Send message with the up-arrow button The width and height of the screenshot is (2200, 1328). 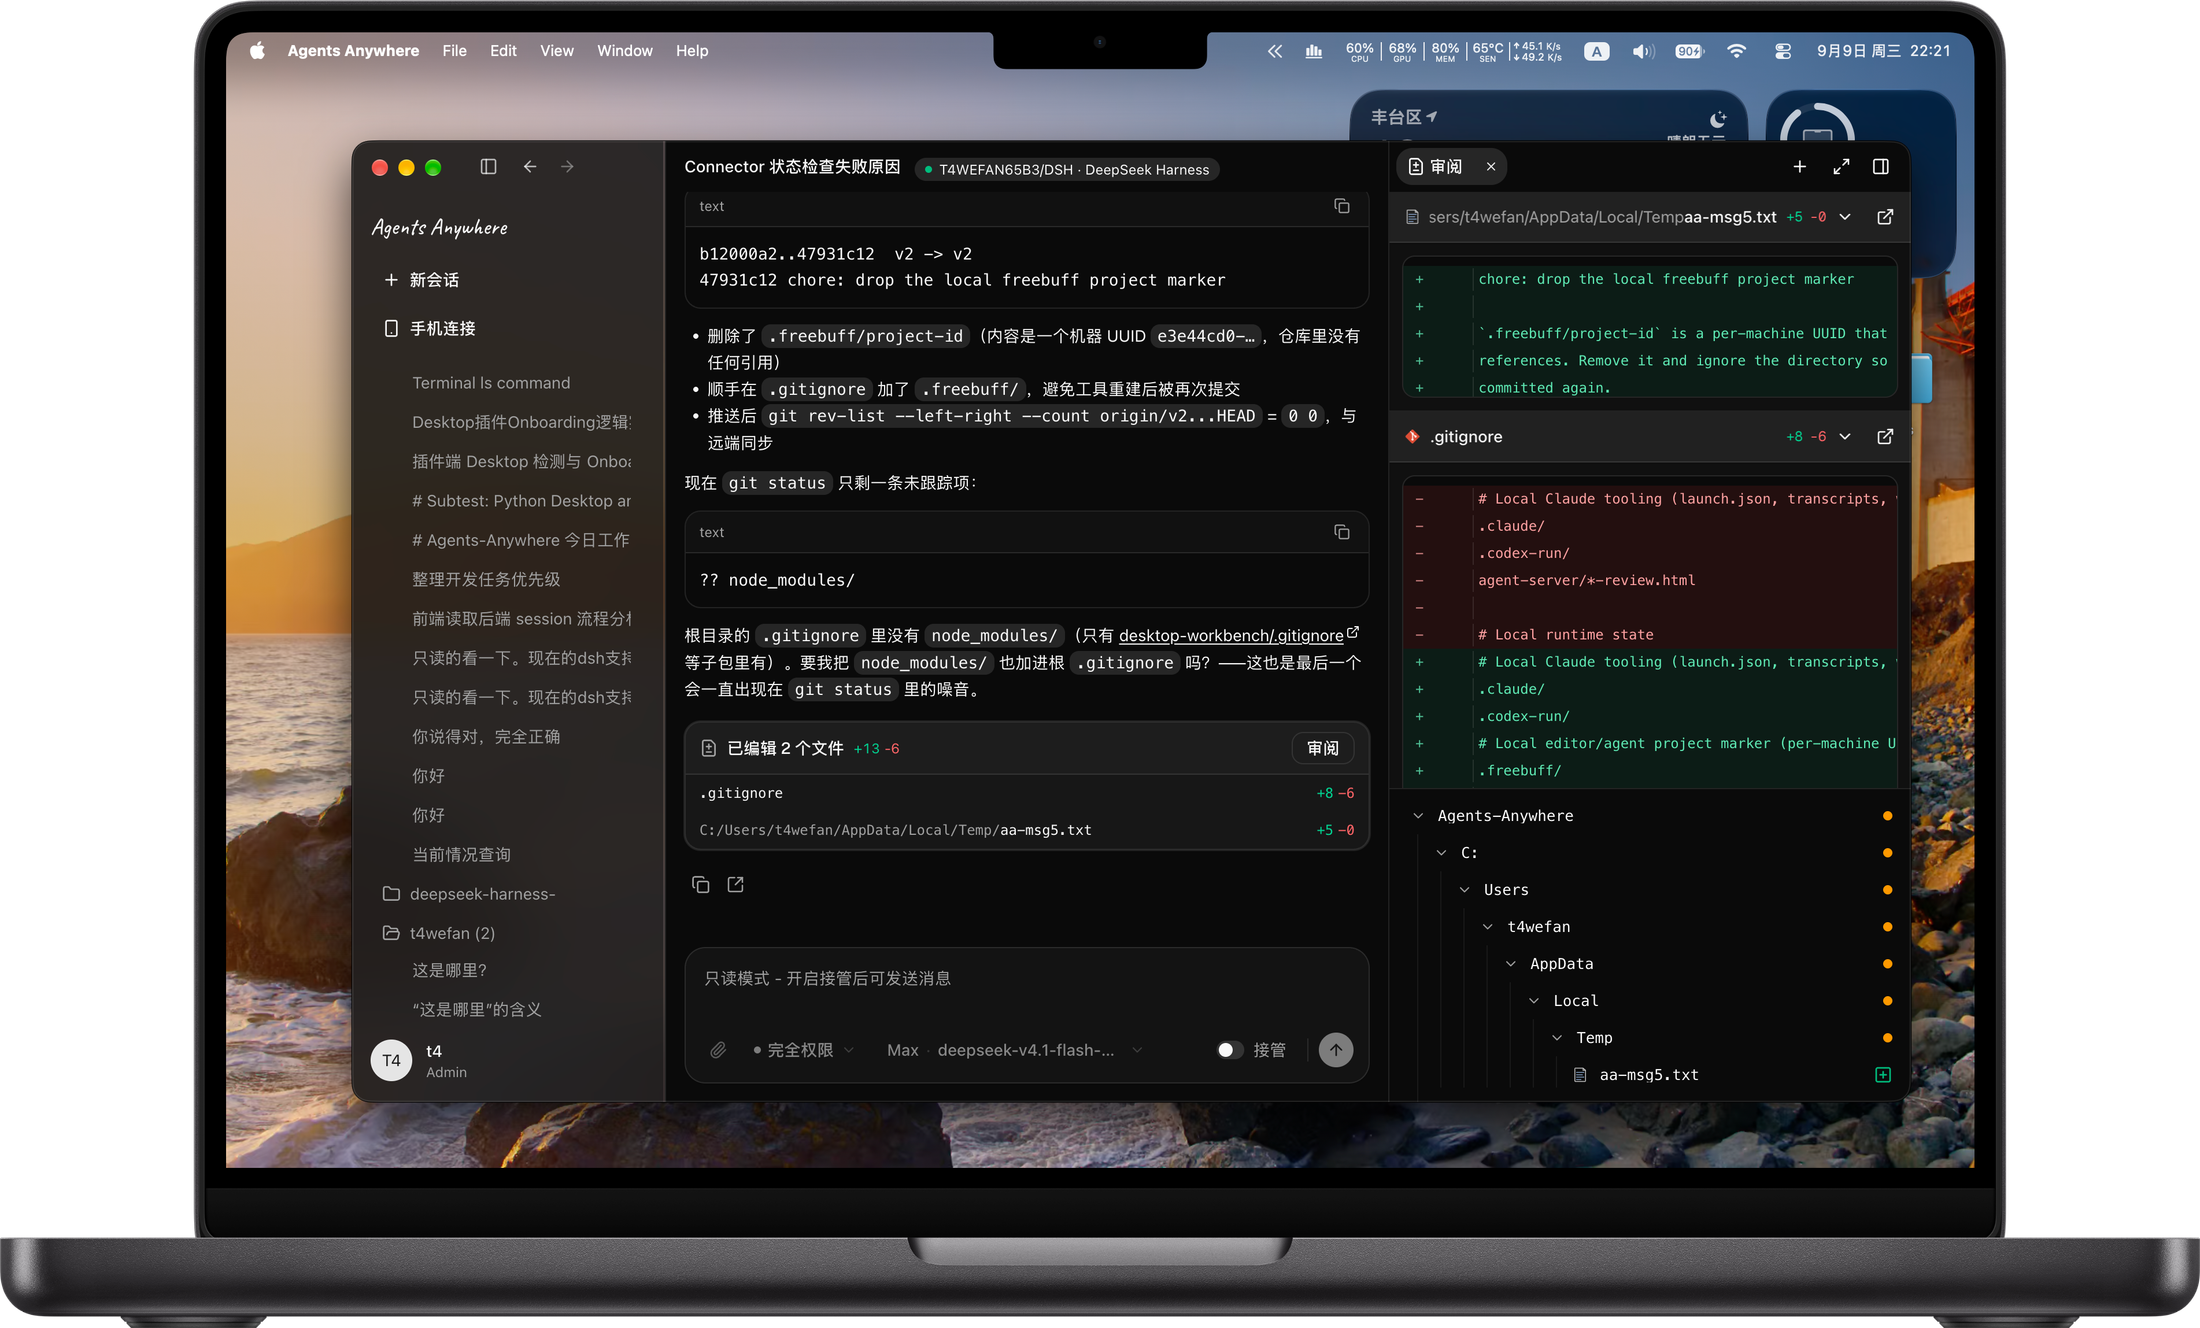click(x=1336, y=1050)
